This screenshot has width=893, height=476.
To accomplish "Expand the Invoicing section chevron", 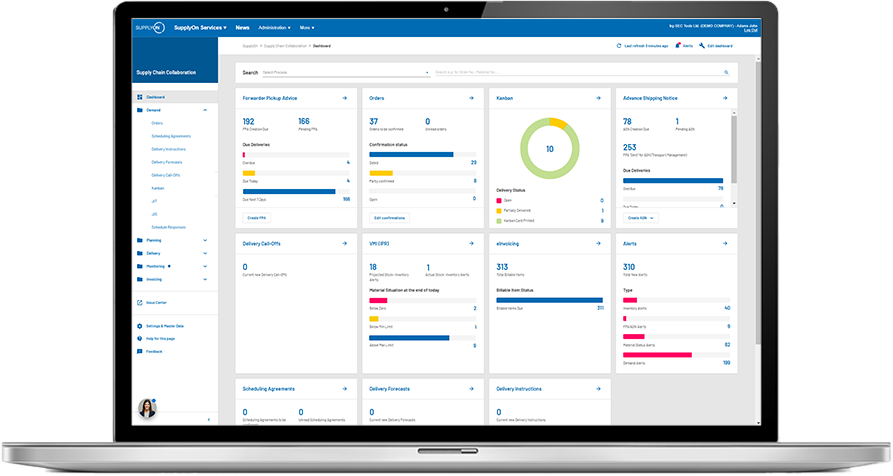I will point(205,280).
